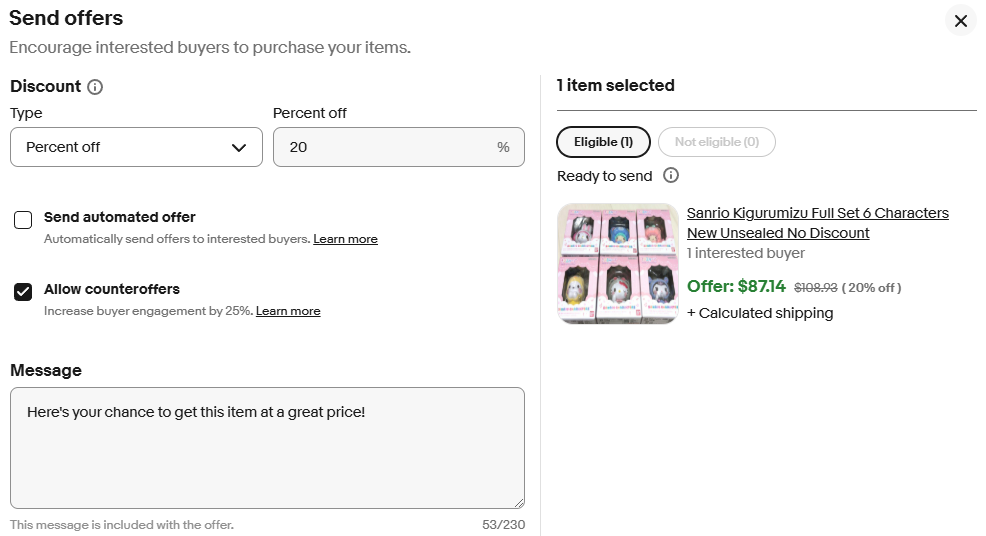The image size is (986, 536).
Task: Click the percent symbol in discount field
Action: click(x=503, y=147)
